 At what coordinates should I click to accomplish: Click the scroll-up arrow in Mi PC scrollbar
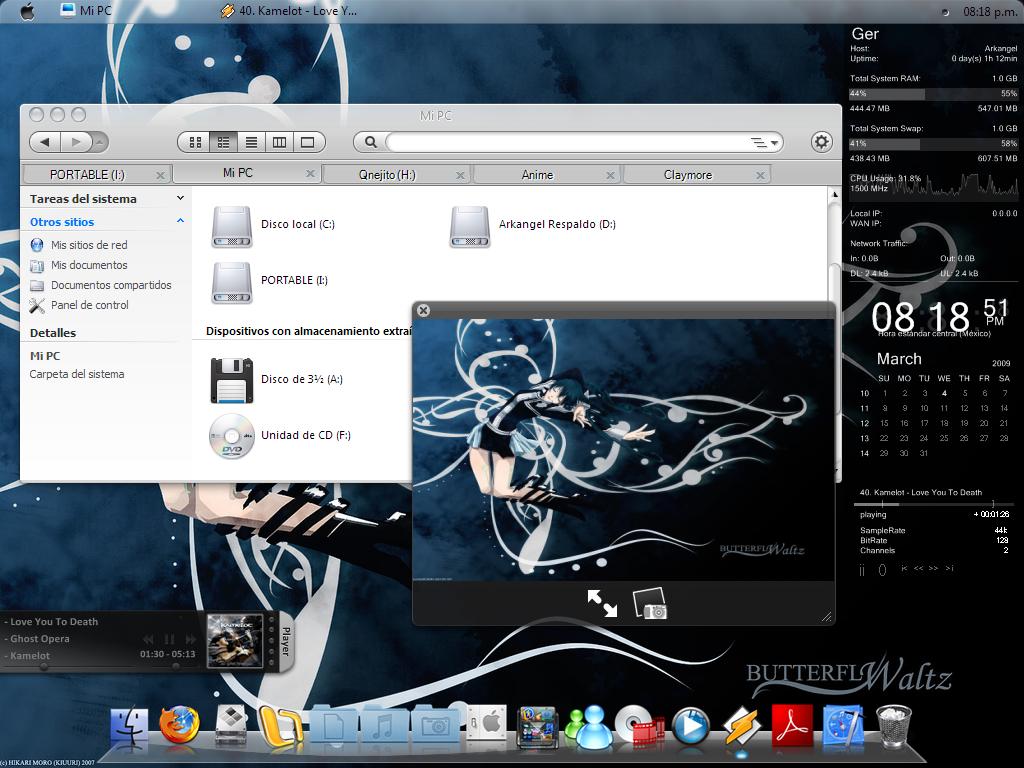(834, 195)
